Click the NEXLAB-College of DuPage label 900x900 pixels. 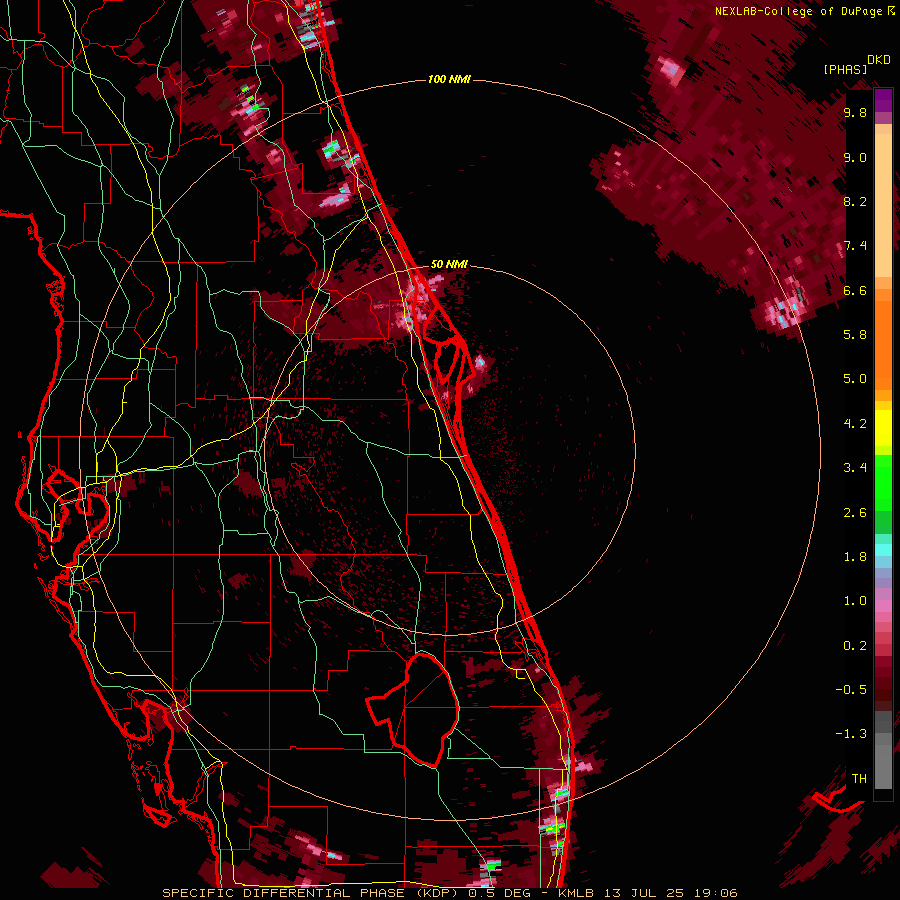pyautogui.click(x=798, y=11)
